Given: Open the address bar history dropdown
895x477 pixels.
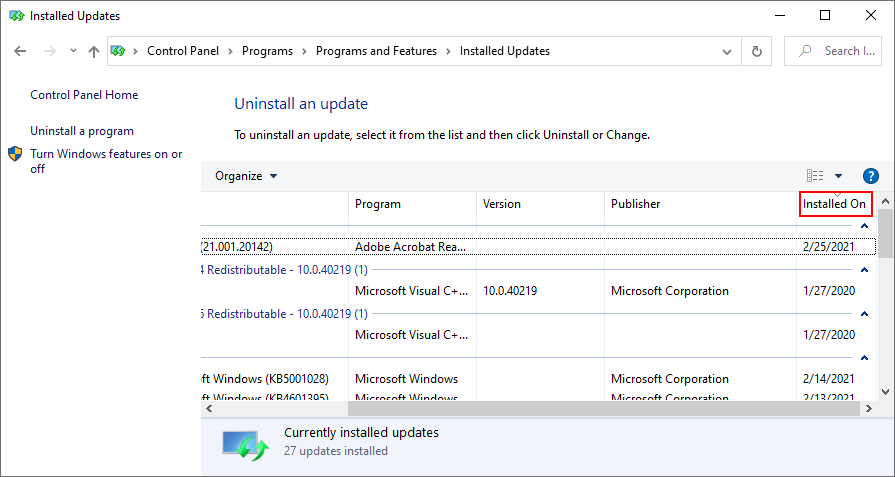Looking at the screenshot, I should coord(730,51).
